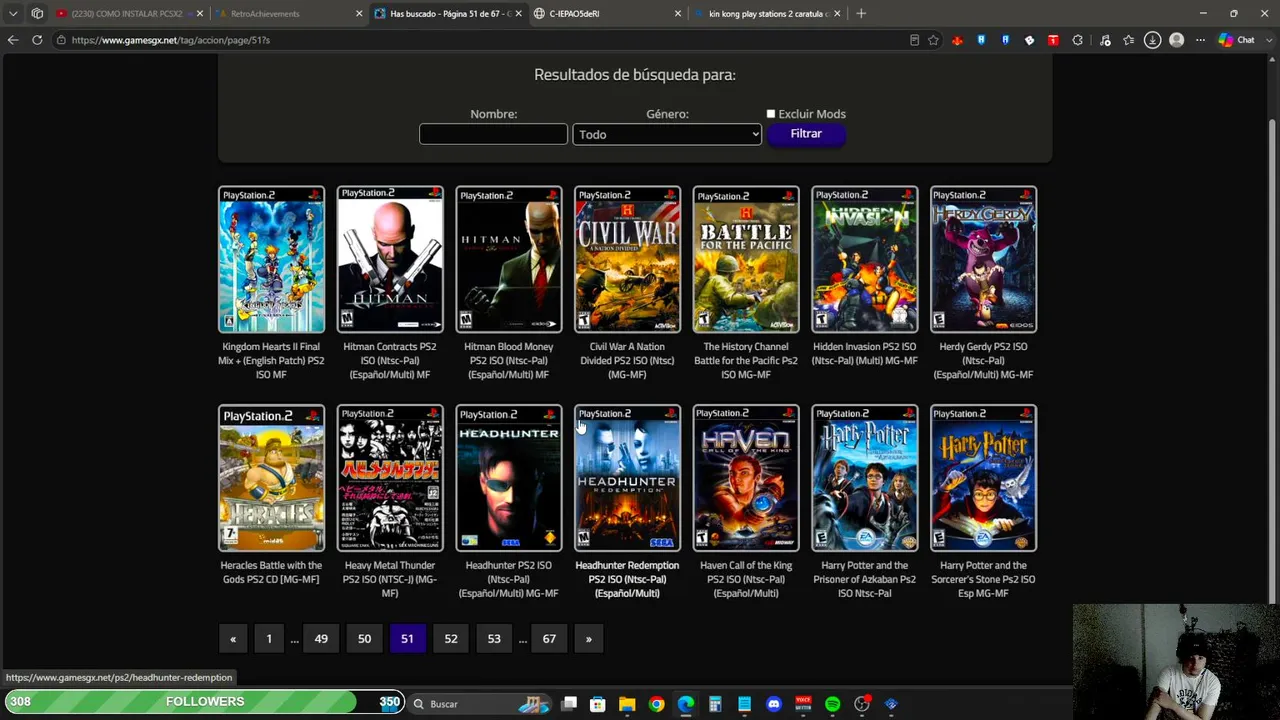Click the address bar URL
Viewport: 1280px width, 720px height.
click(x=171, y=40)
